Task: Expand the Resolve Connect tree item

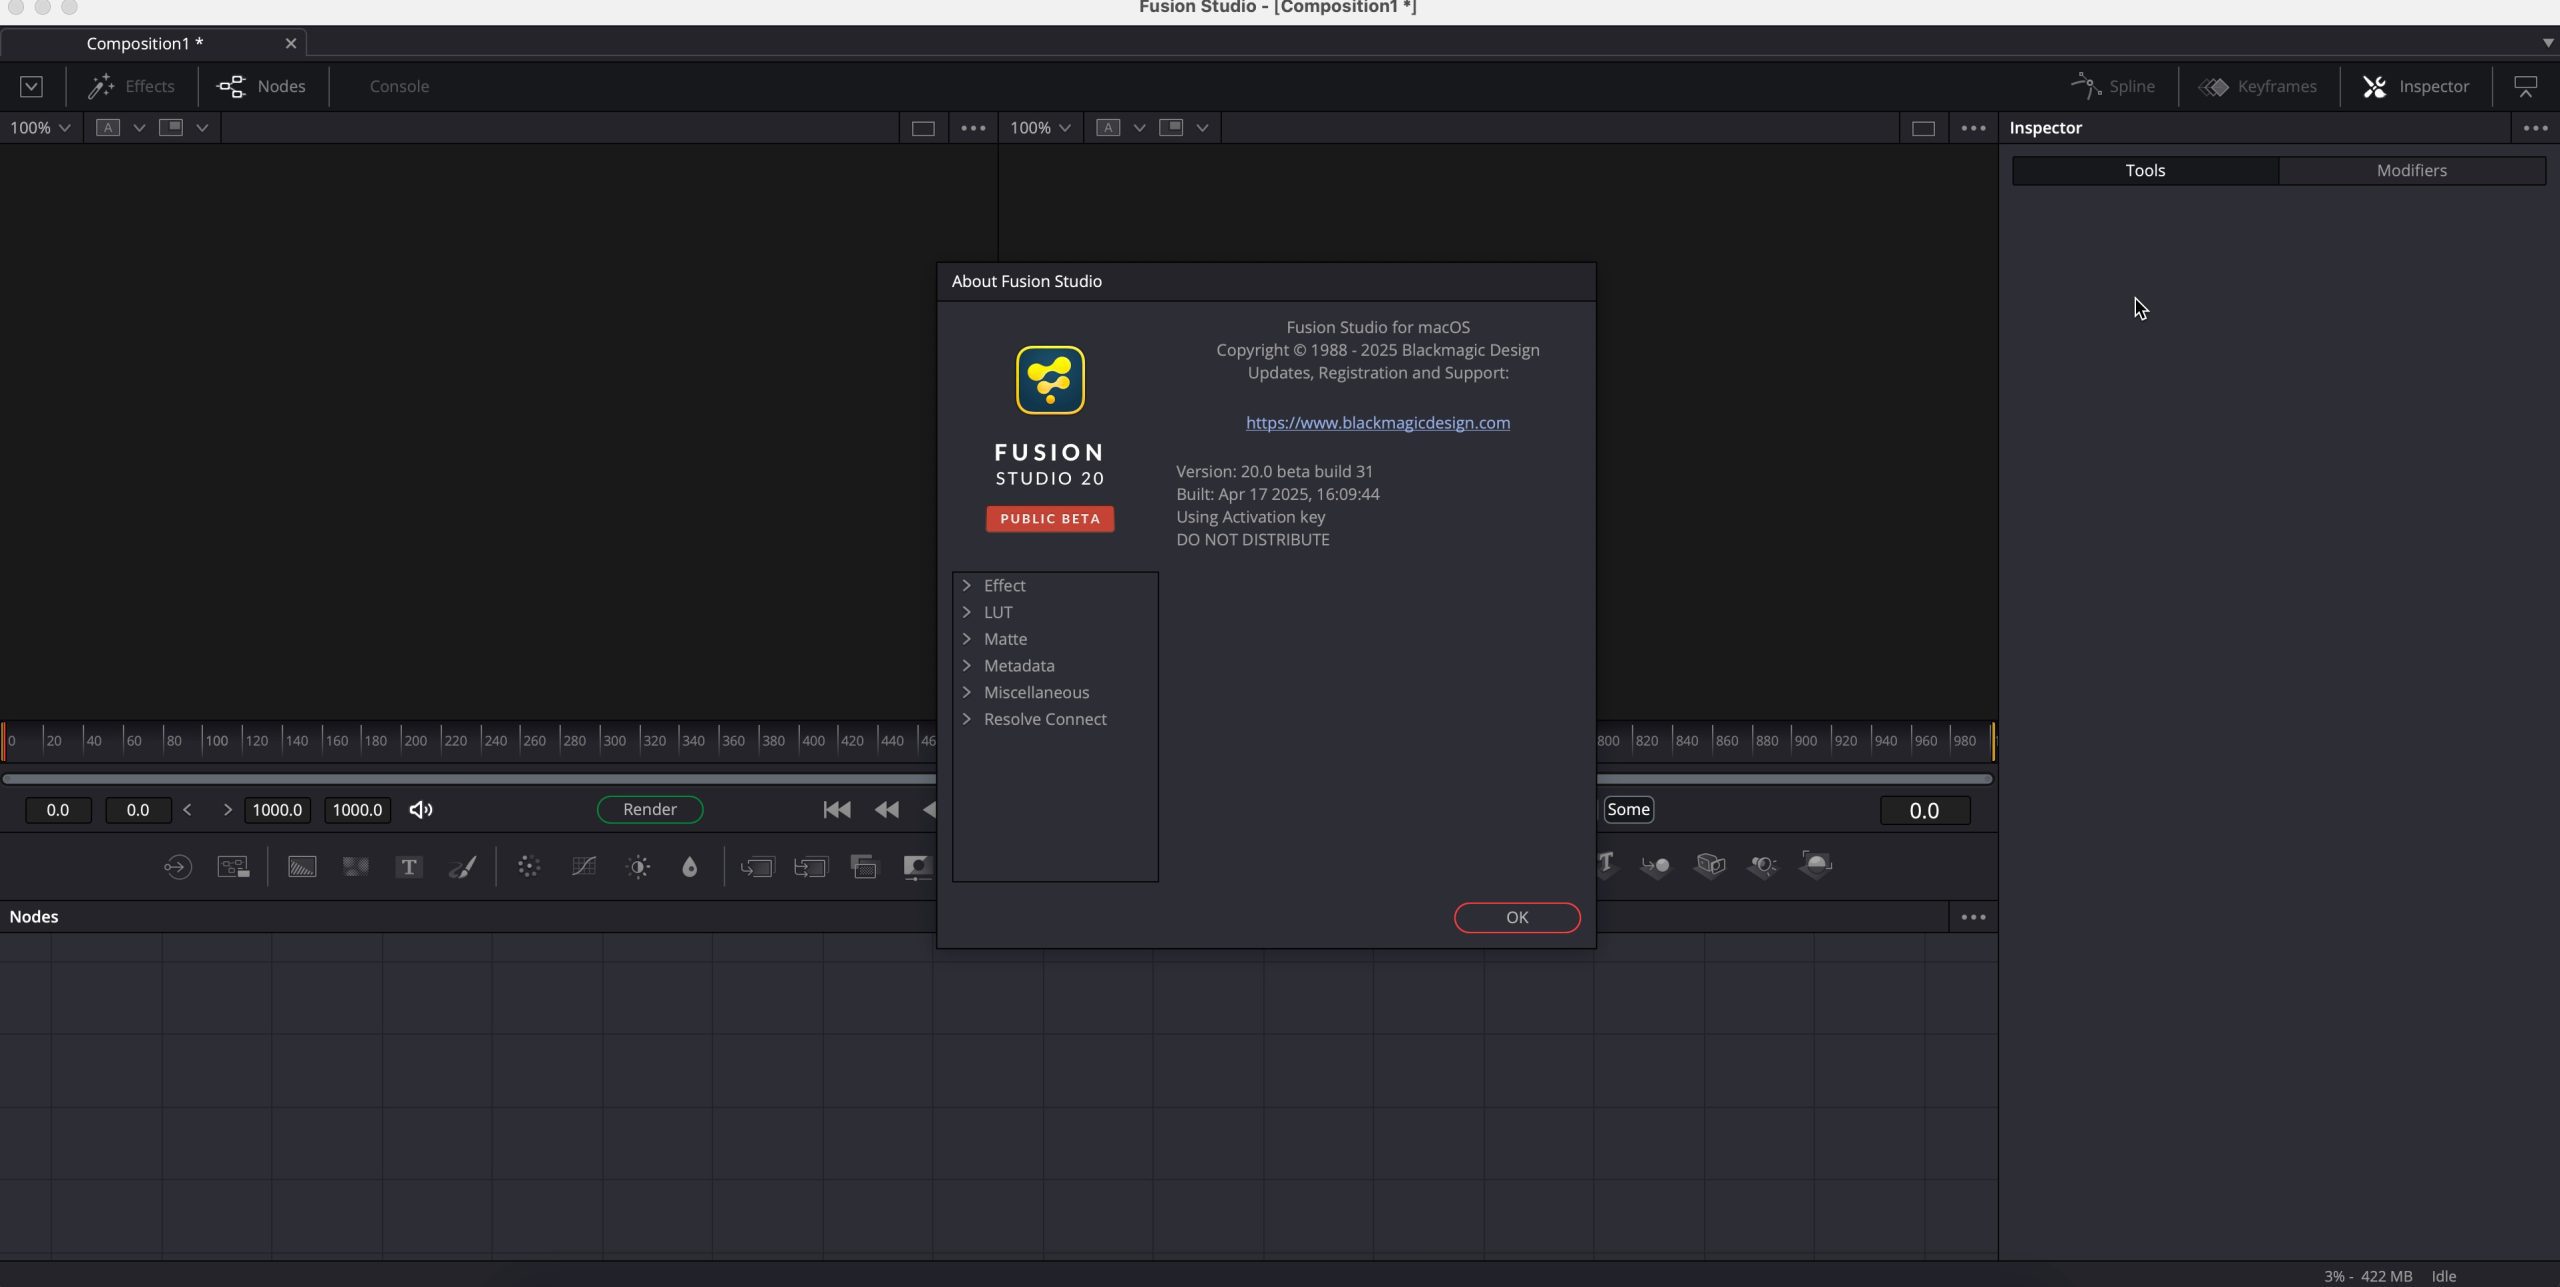Action: (x=967, y=719)
